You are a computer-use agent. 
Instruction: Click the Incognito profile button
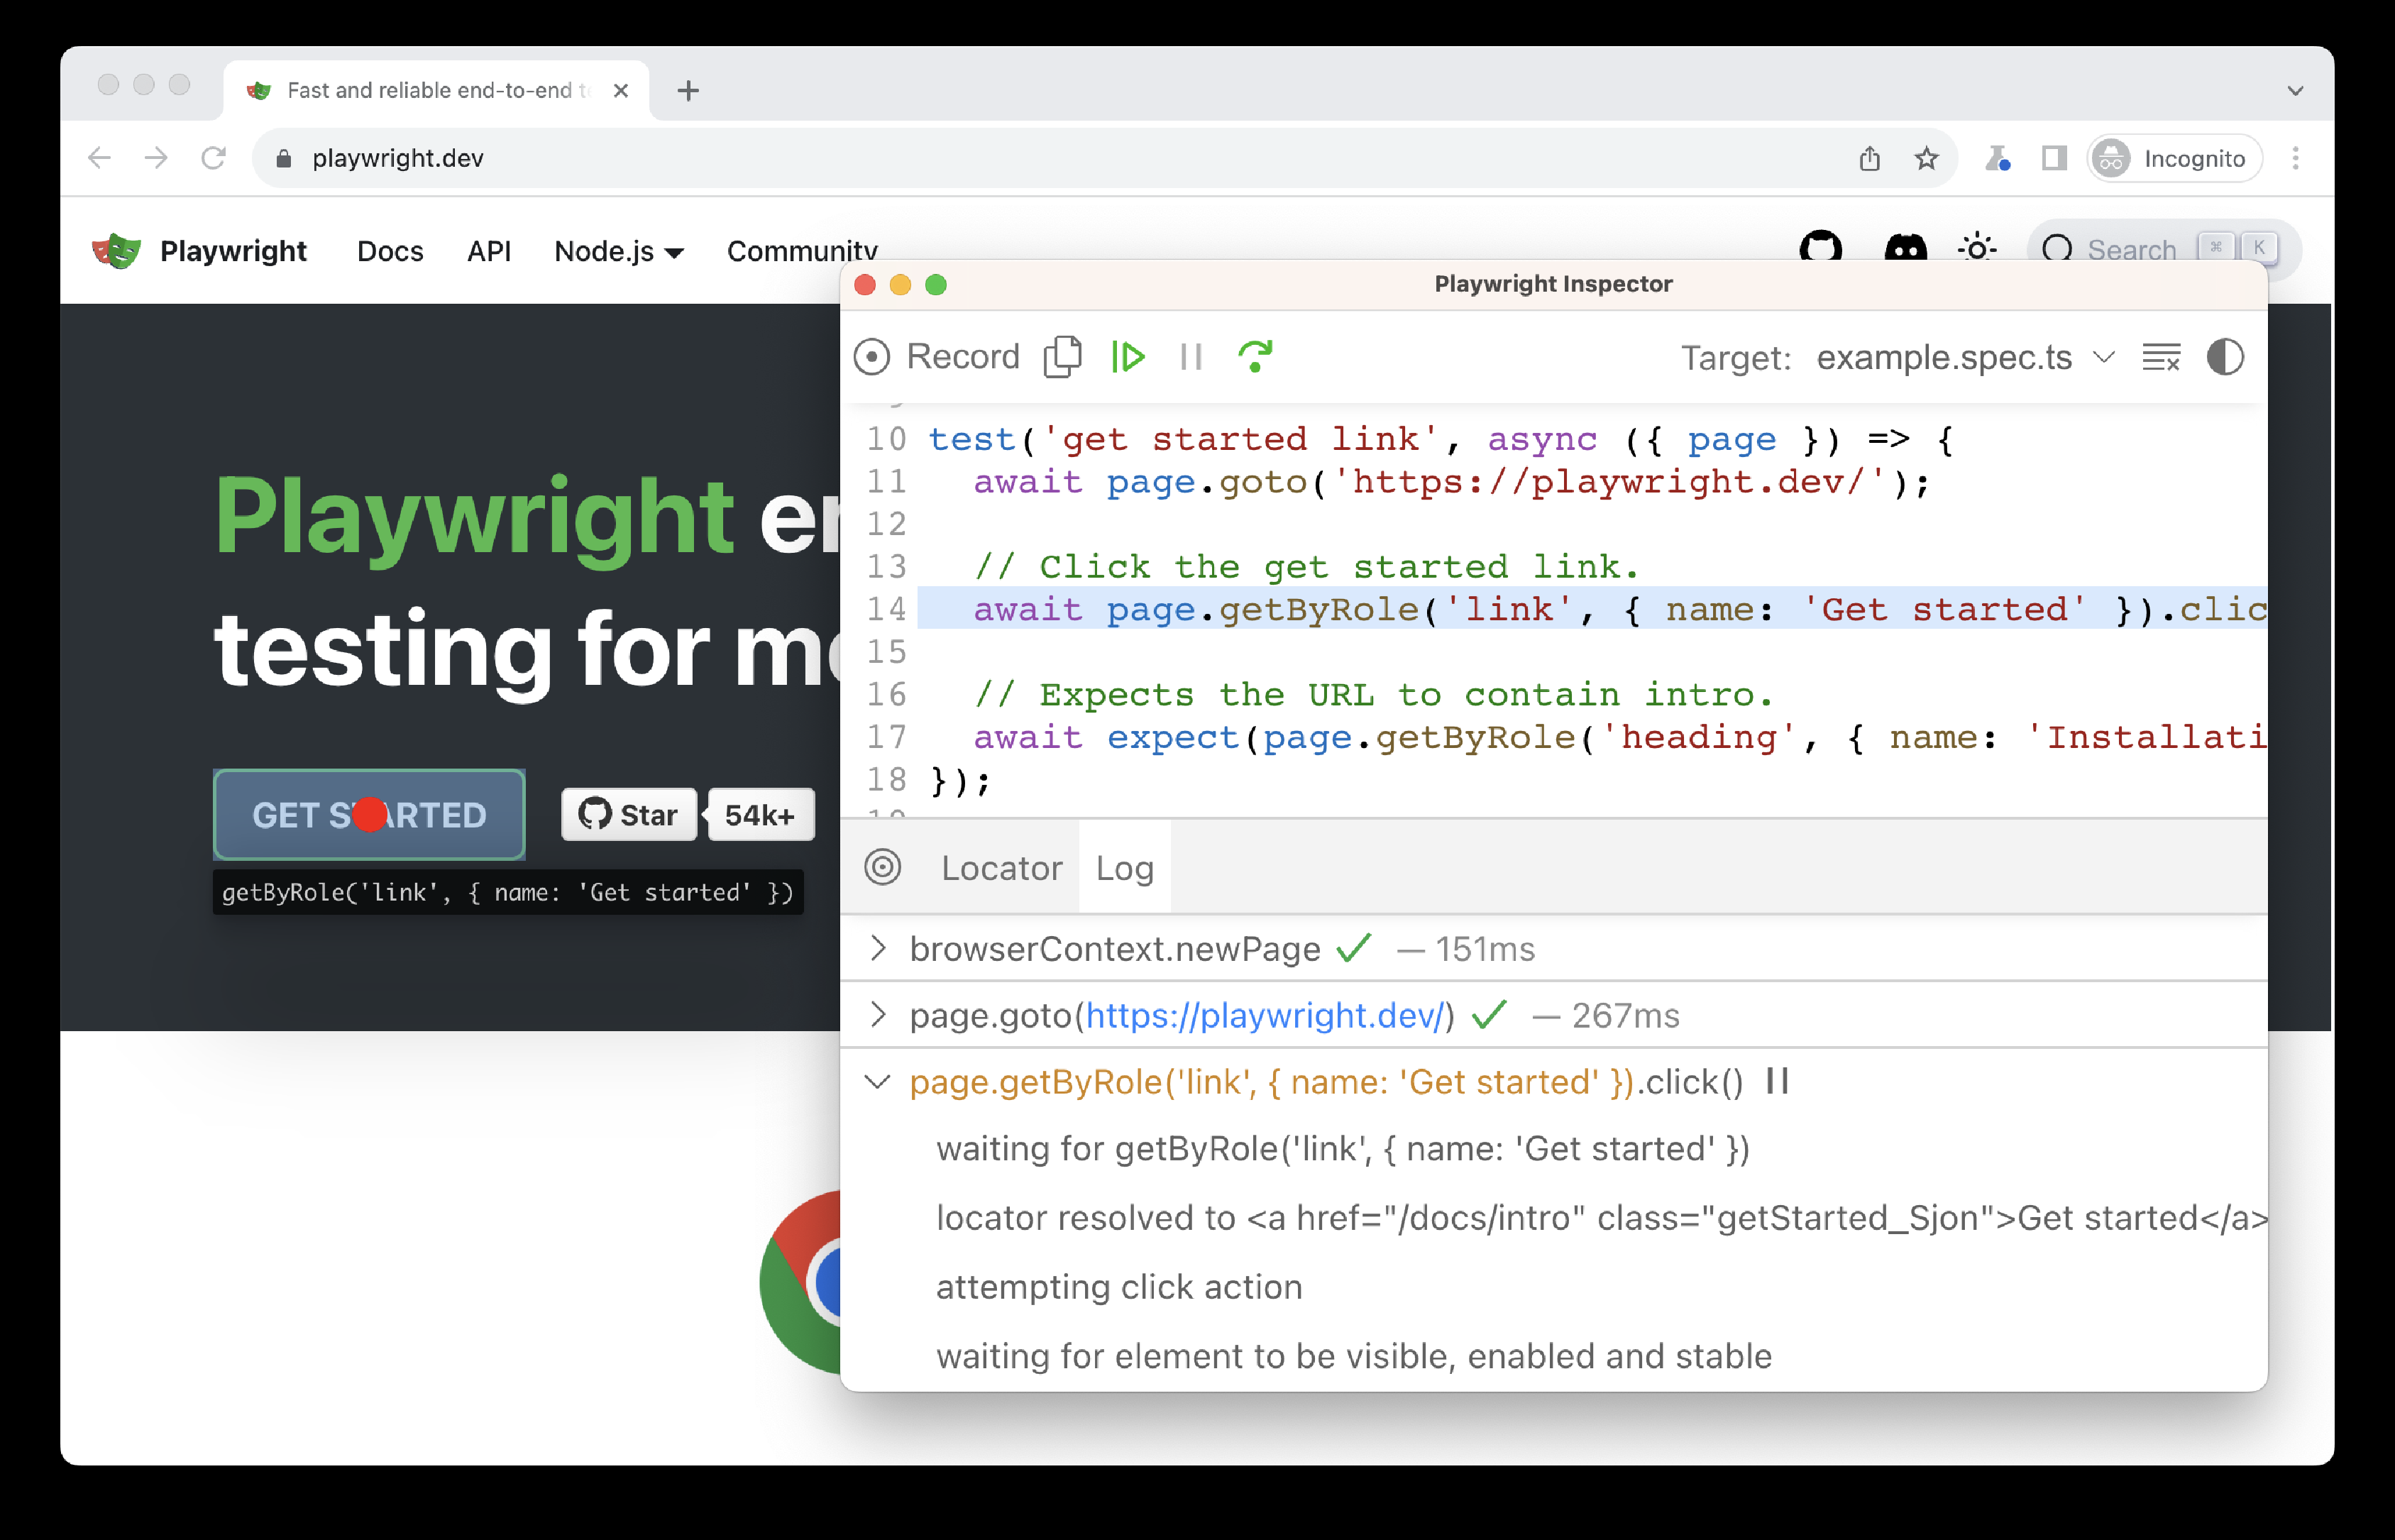point(2174,158)
